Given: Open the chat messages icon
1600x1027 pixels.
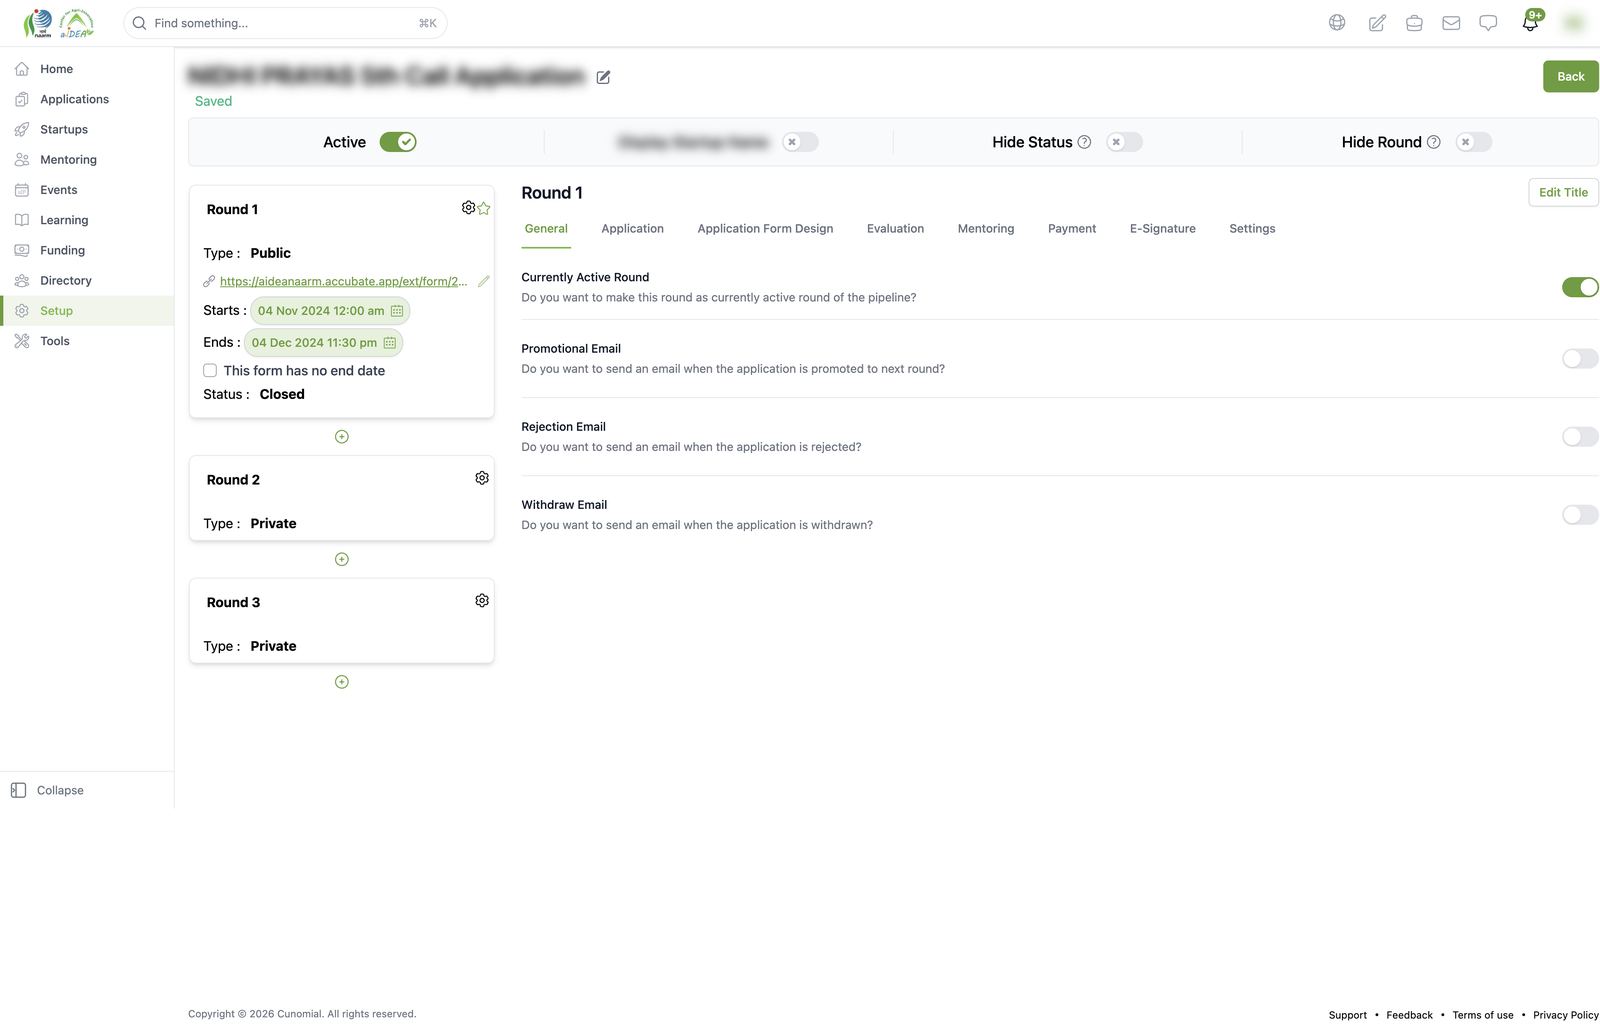Looking at the screenshot, I should coord(1488,23).
